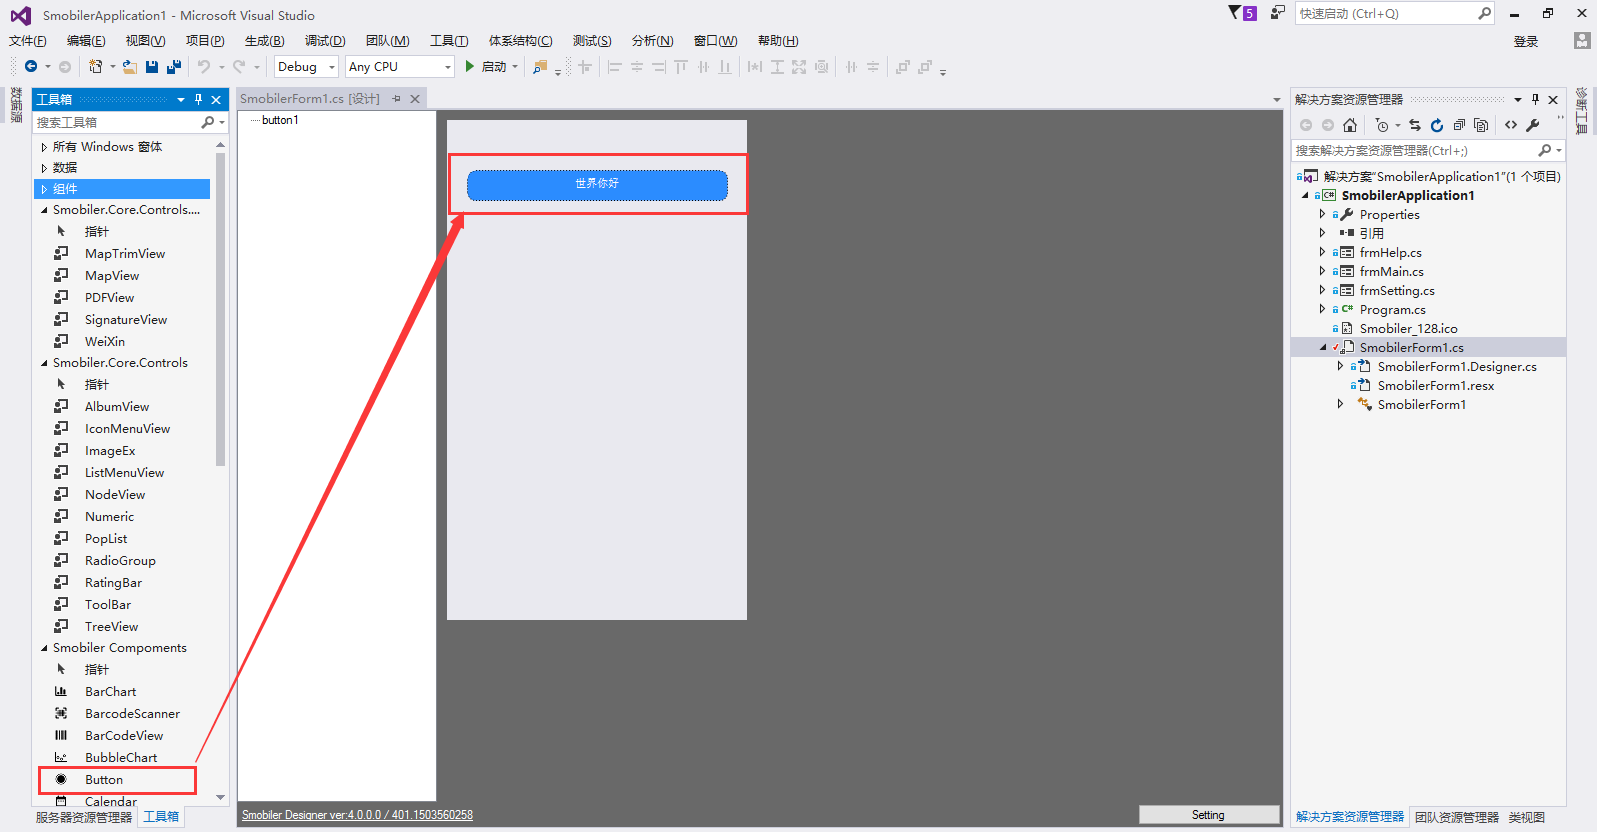The image size is (1597, 832).
Task: Click the Solution Explorer search field
Action: [1415, 150]
